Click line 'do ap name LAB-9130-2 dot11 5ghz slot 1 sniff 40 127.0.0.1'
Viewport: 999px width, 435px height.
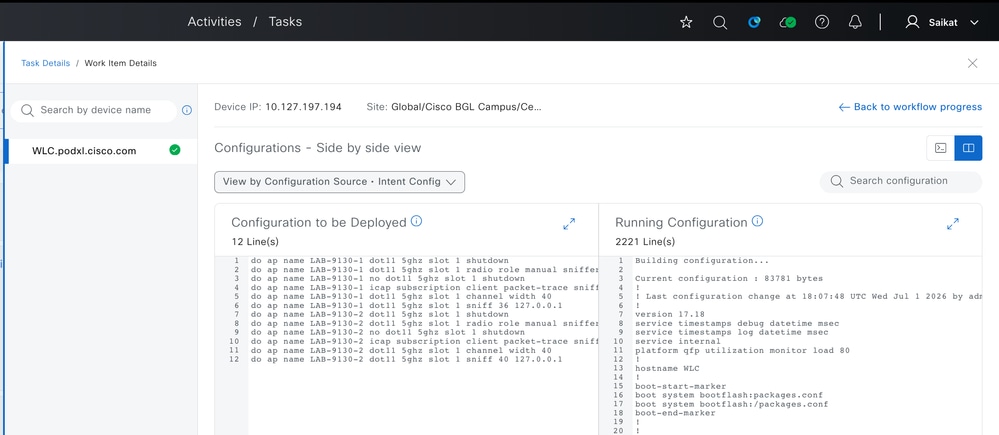coord(406,360)
